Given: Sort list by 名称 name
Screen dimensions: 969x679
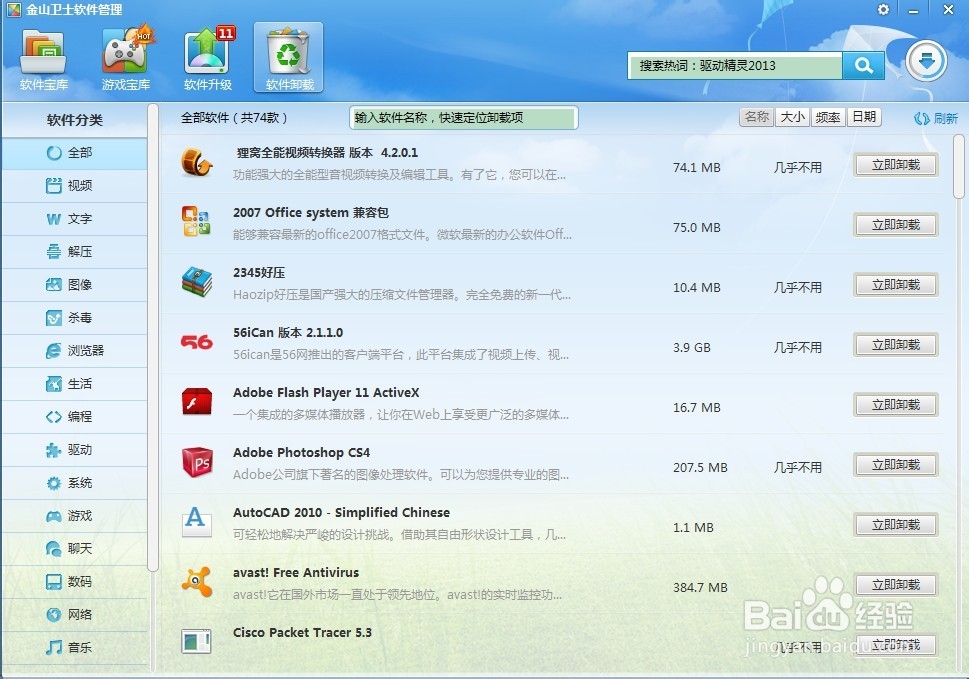Looking at the screenshot, I should [756, 117].
